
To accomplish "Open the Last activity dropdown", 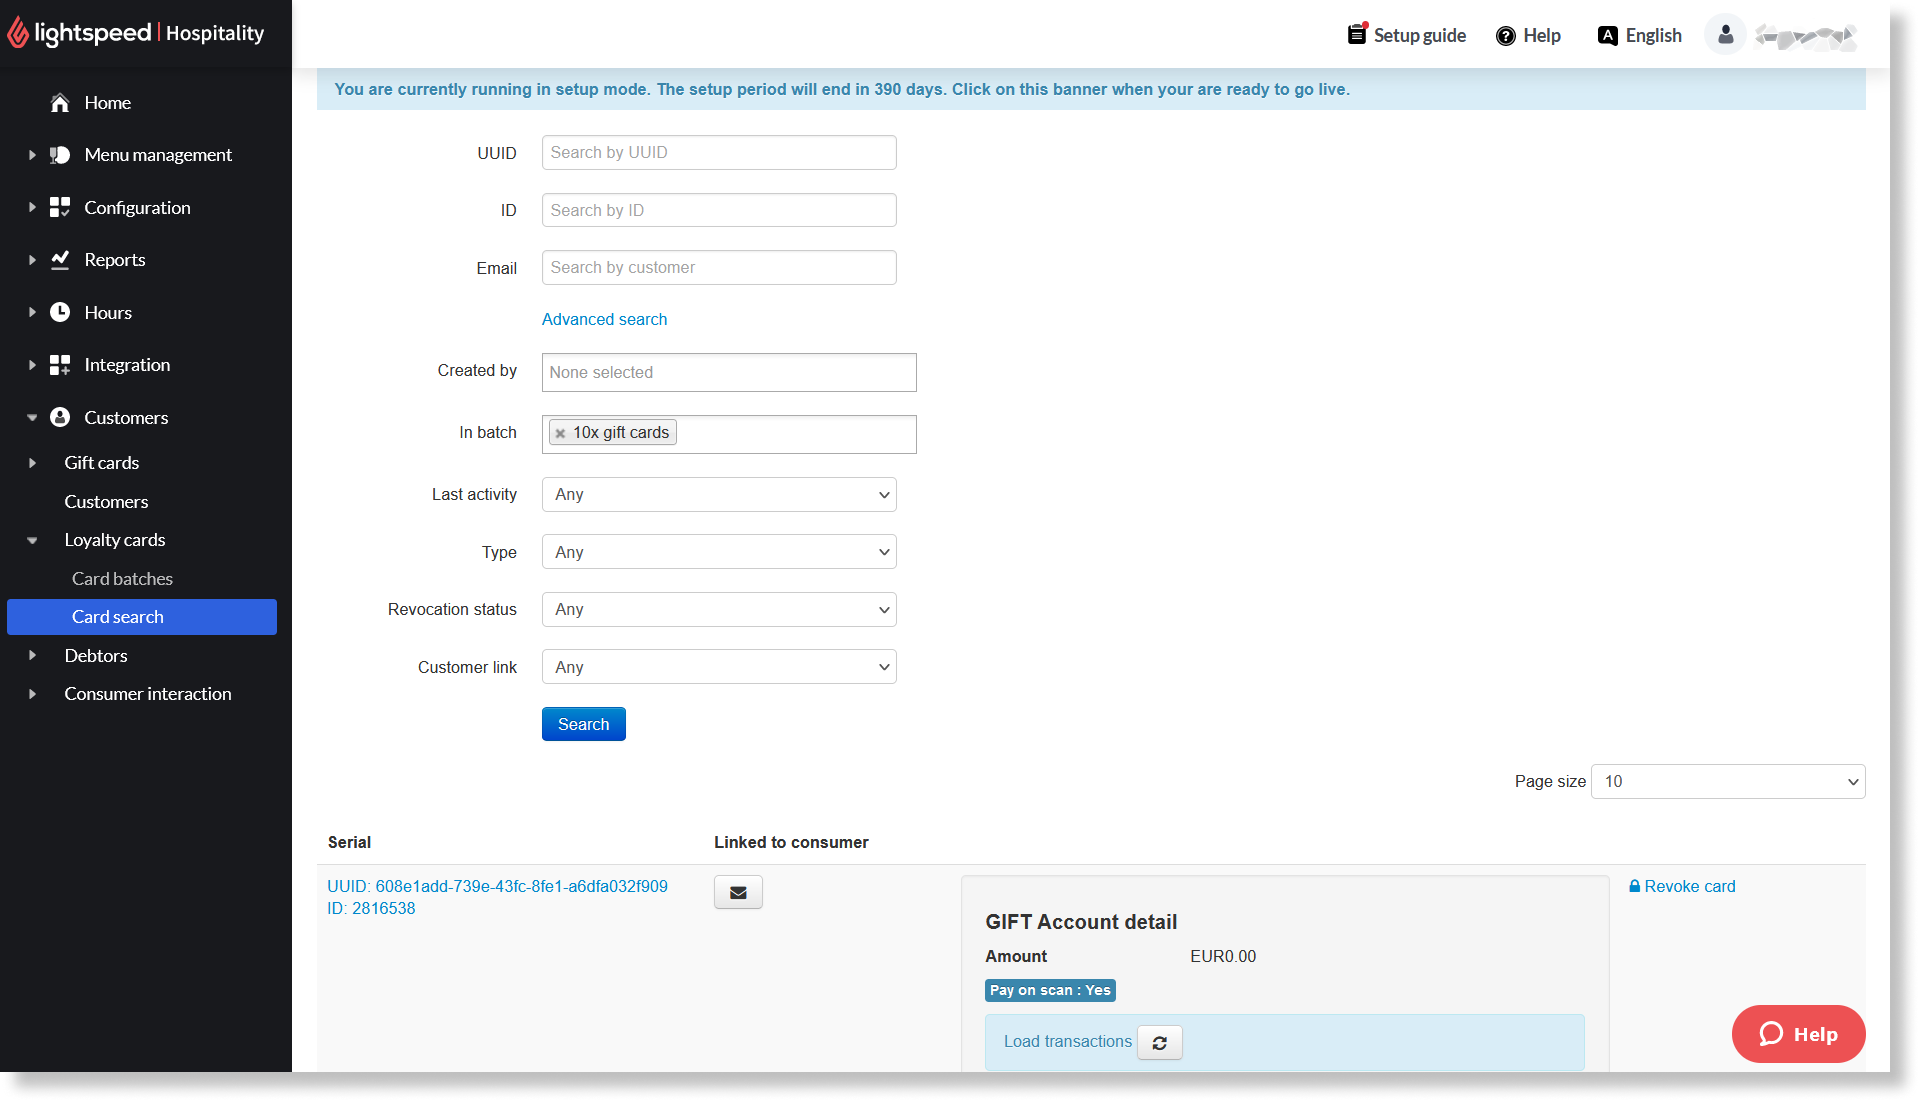I will [x=719, y=494].
